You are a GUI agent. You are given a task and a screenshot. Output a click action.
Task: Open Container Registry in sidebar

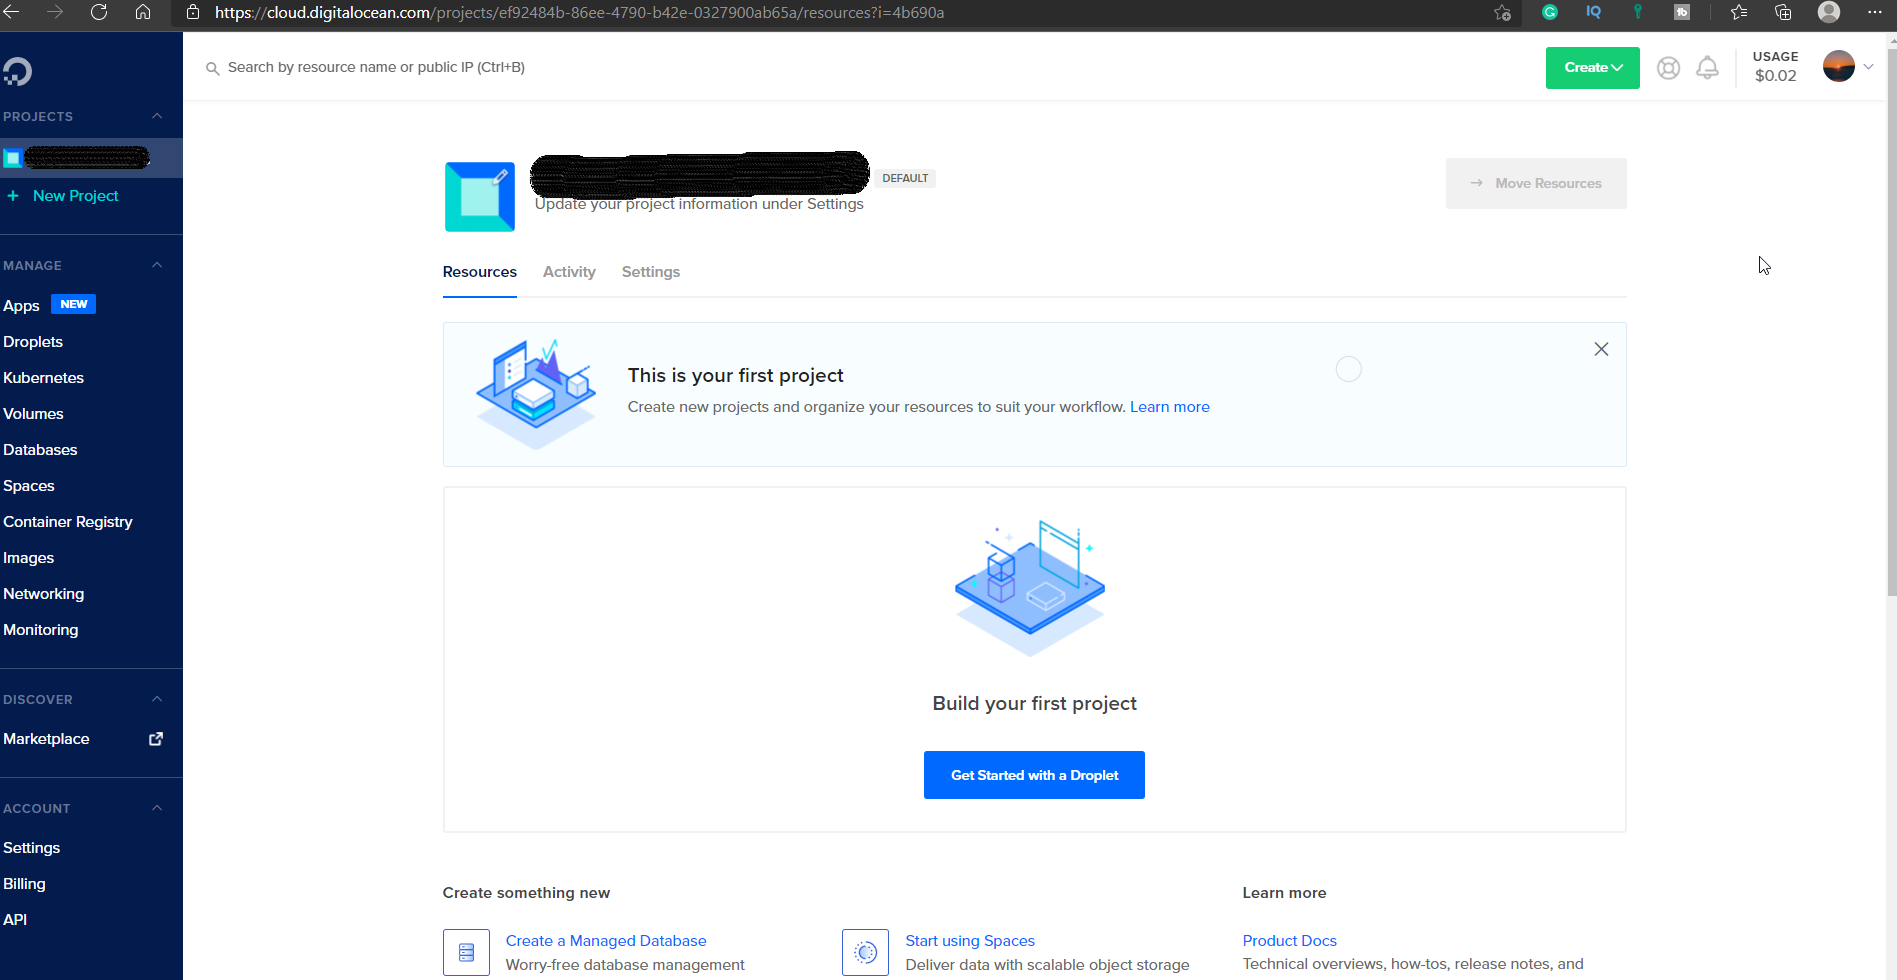68,522
